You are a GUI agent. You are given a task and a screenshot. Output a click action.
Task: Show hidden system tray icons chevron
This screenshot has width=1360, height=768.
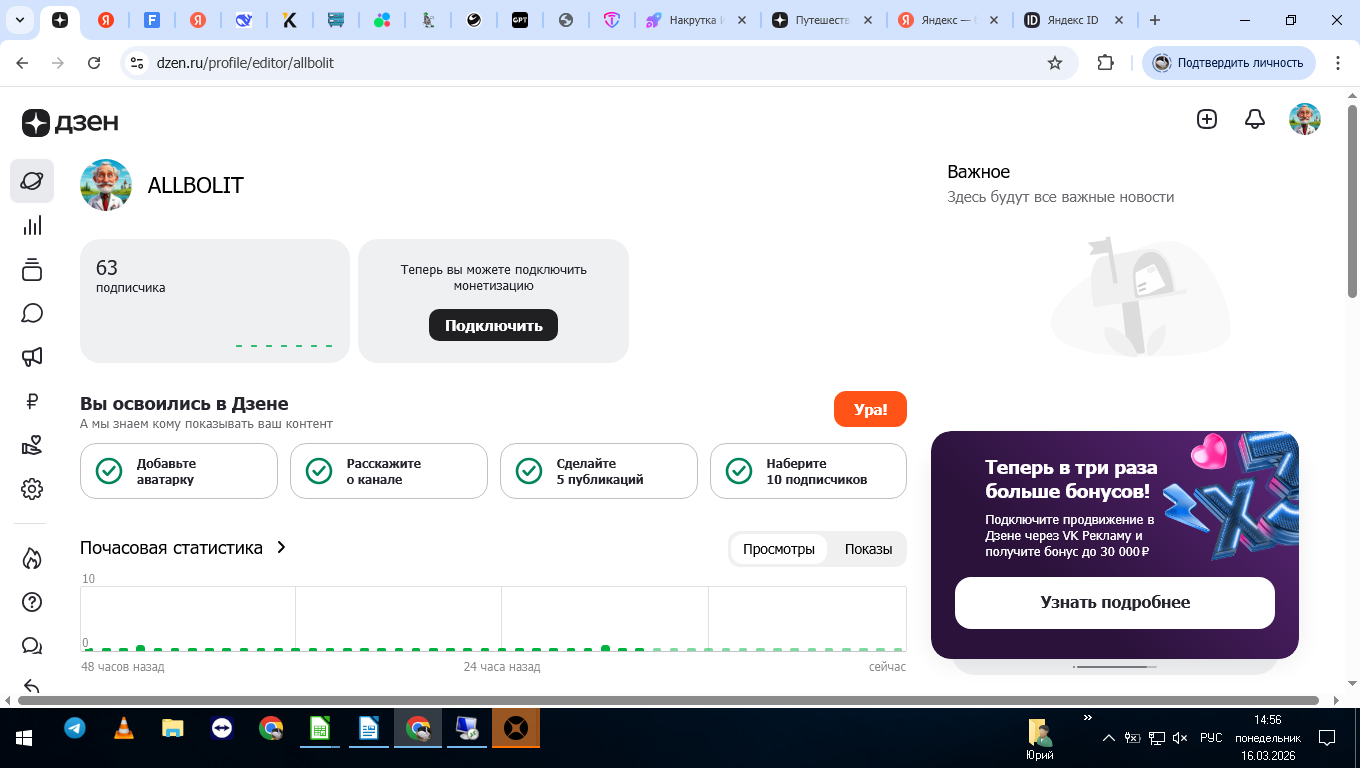1108,738
